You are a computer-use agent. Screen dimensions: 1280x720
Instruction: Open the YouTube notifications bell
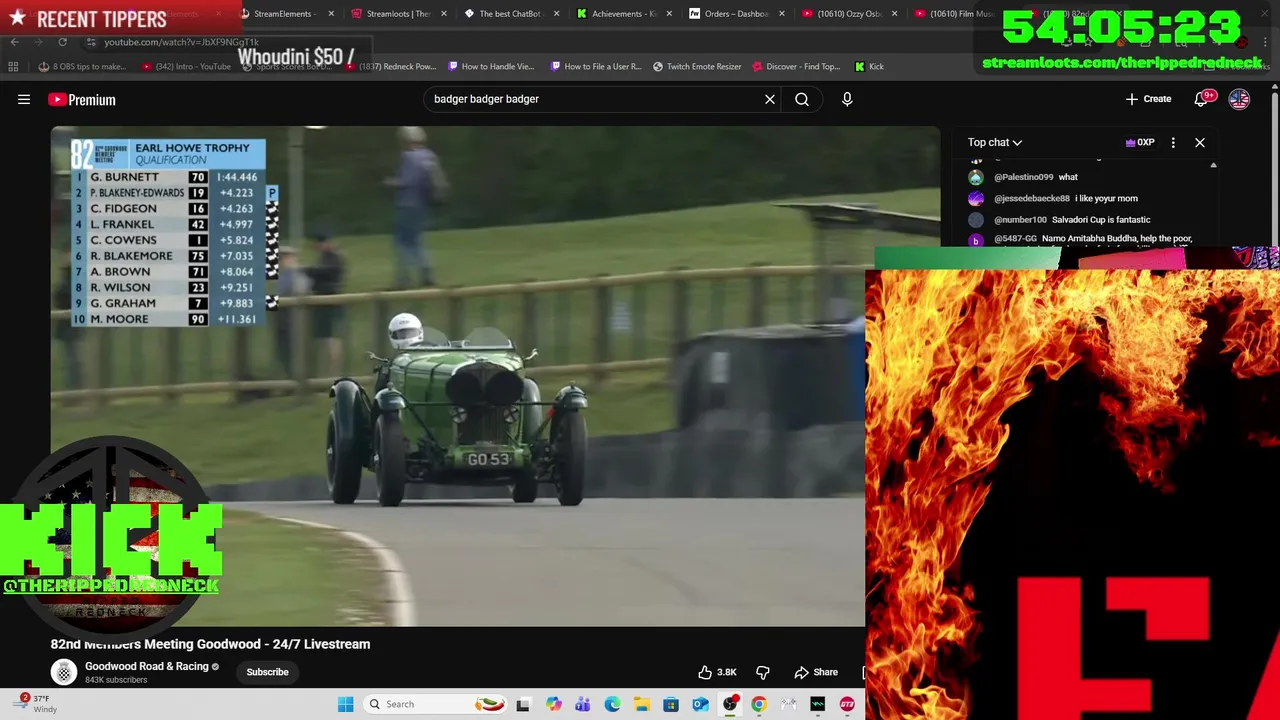point(1201,99)
